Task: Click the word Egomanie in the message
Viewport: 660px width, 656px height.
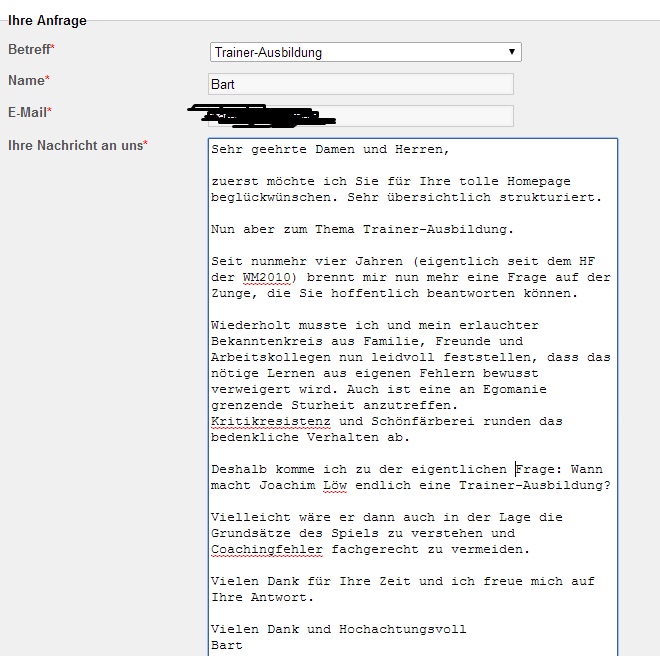Action: pyautogui.click(x=514, y=389)
